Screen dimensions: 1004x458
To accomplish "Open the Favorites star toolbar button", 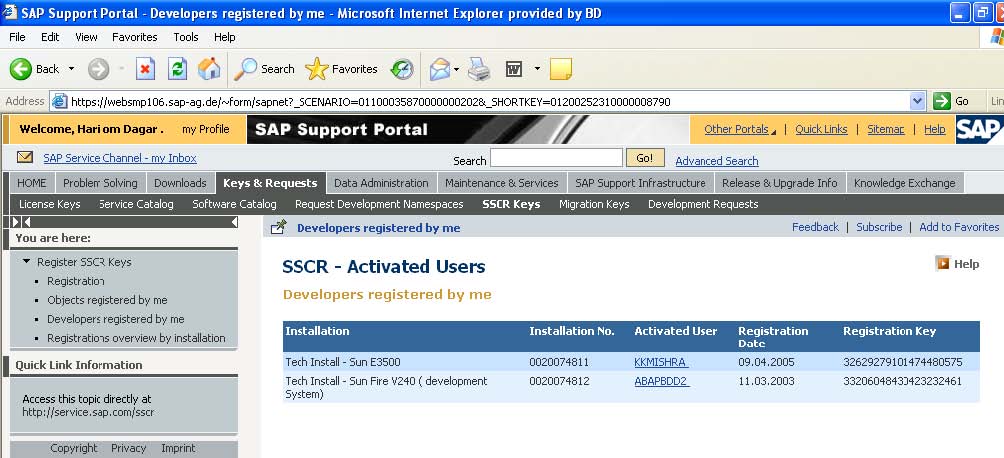I will tap(341, 69).
